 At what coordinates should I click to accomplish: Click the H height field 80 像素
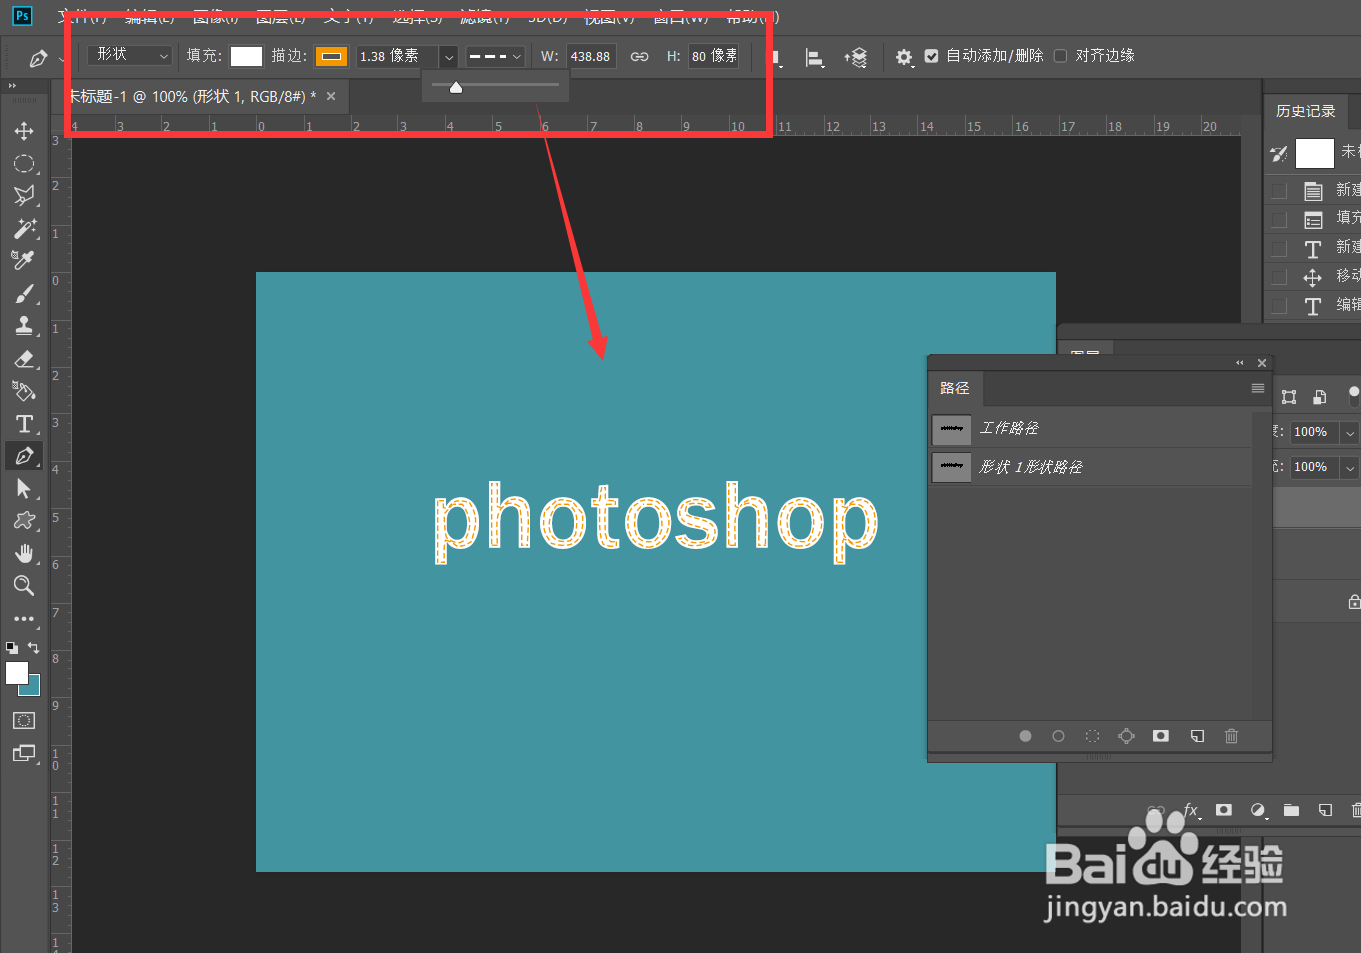(714, 57)
